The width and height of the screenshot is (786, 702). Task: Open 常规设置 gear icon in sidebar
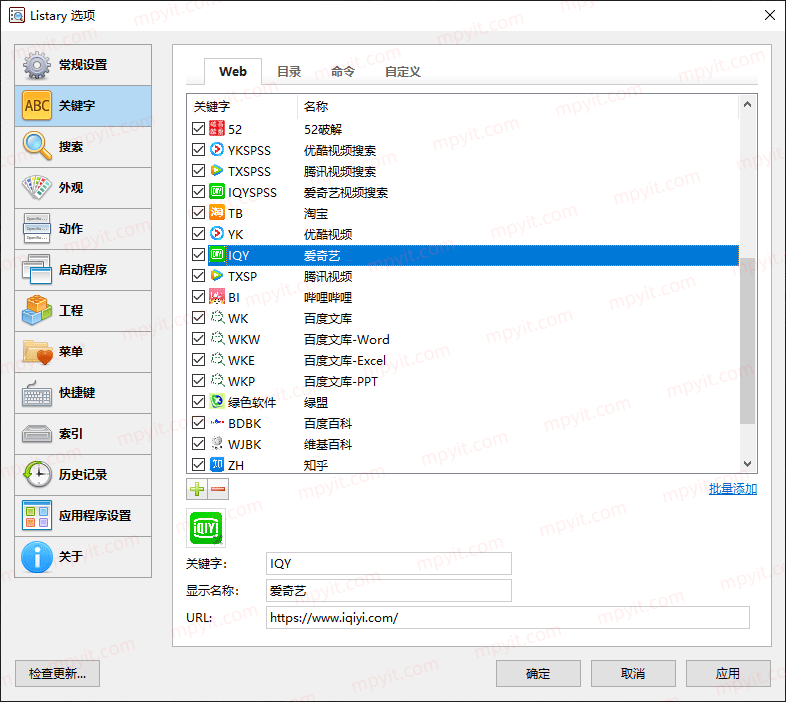[x=37, y=65]
